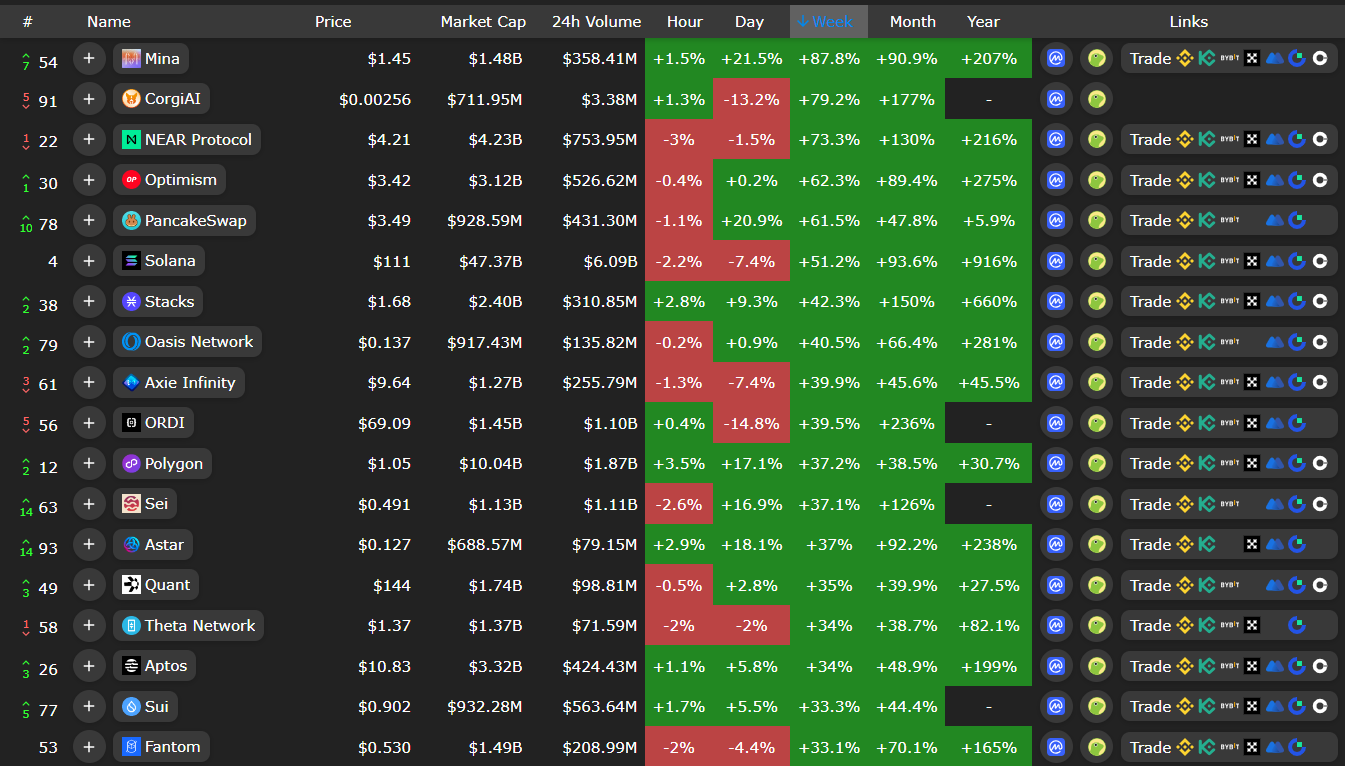Image resolution: width=1345 pixels, height=766 pixels.
Task: Open the PancakeSwap coin page
Action: tap(184, 220)
